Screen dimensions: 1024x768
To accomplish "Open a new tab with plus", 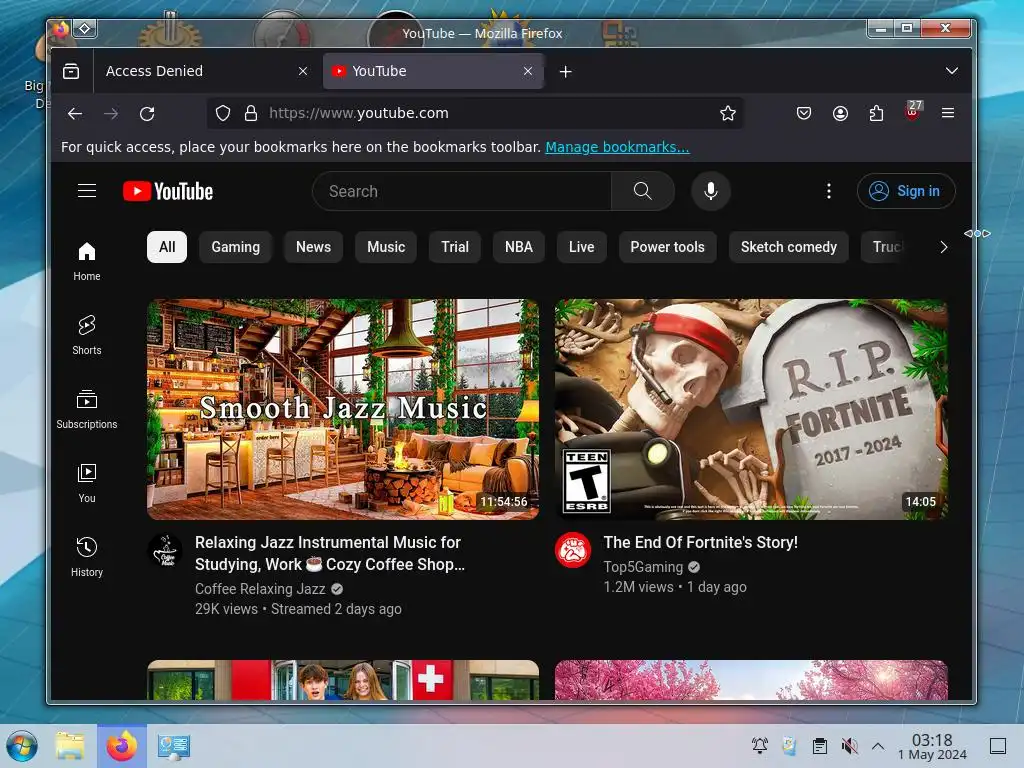I will (x=566, y=71).
